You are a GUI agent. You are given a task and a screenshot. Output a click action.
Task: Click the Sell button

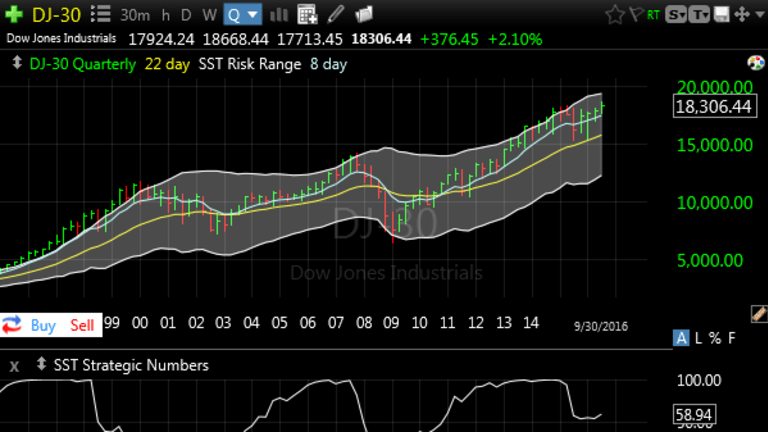tap(82, 325)
